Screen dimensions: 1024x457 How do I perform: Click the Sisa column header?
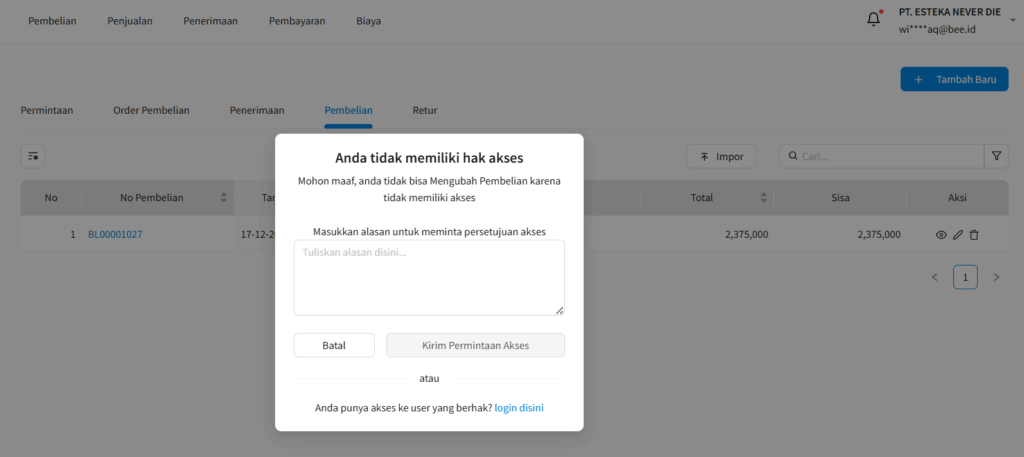coord(840,198)
